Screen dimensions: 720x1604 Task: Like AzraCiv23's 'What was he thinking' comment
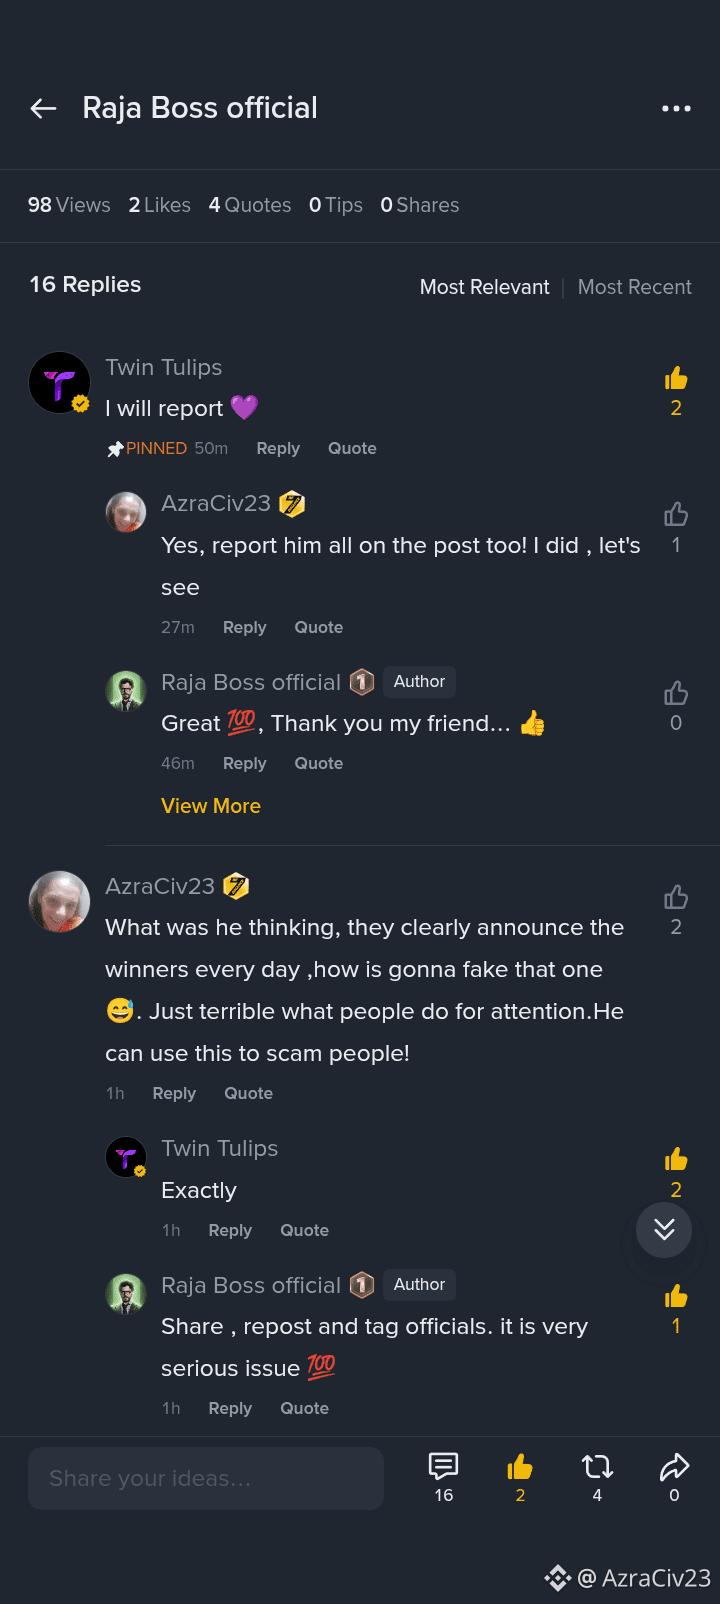[676, 897]
